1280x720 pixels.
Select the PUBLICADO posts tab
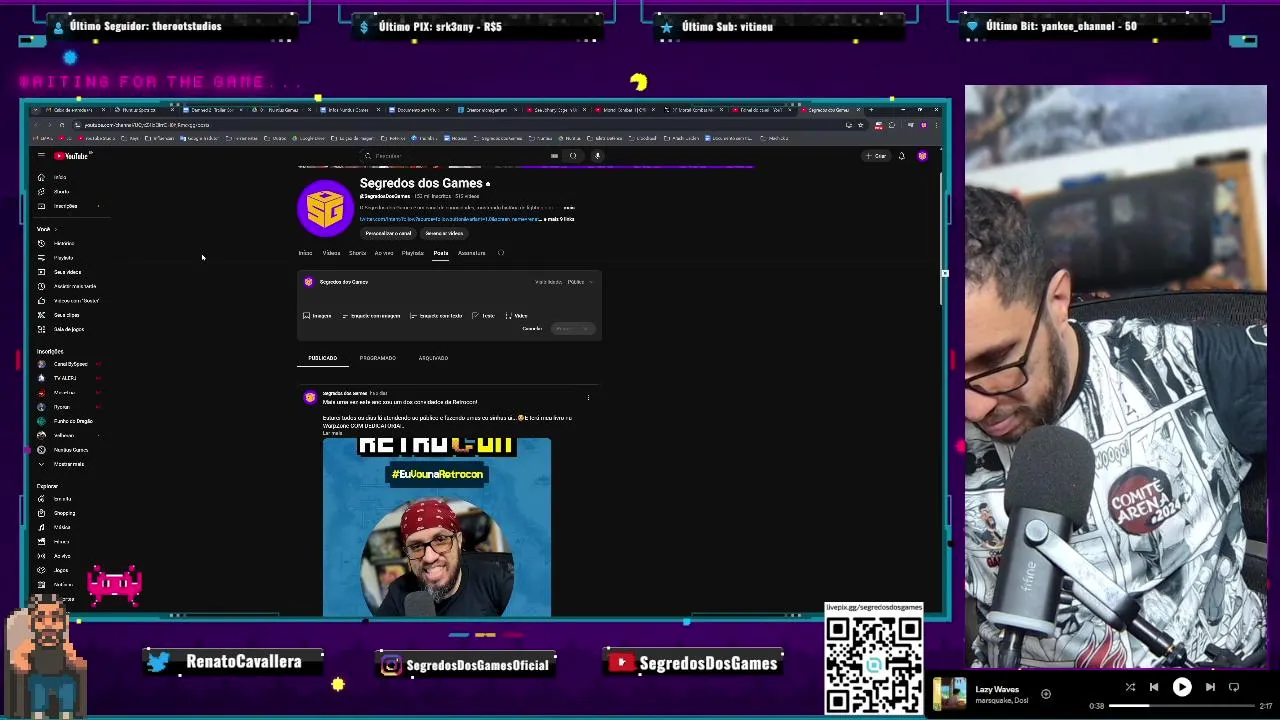point(322,358)
